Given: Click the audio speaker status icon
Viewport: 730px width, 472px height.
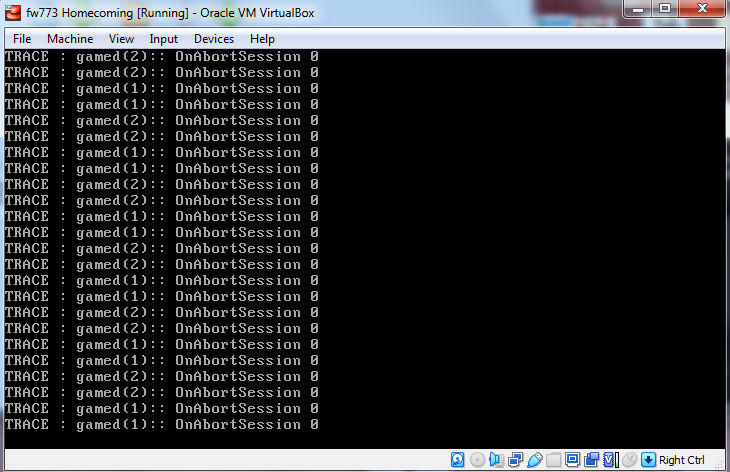Looking at the screenshot, I should tap(496, 460).
